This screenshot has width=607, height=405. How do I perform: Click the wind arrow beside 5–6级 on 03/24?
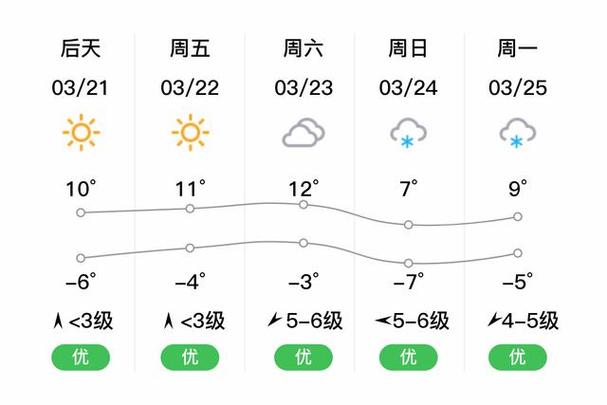click(382, 321)
